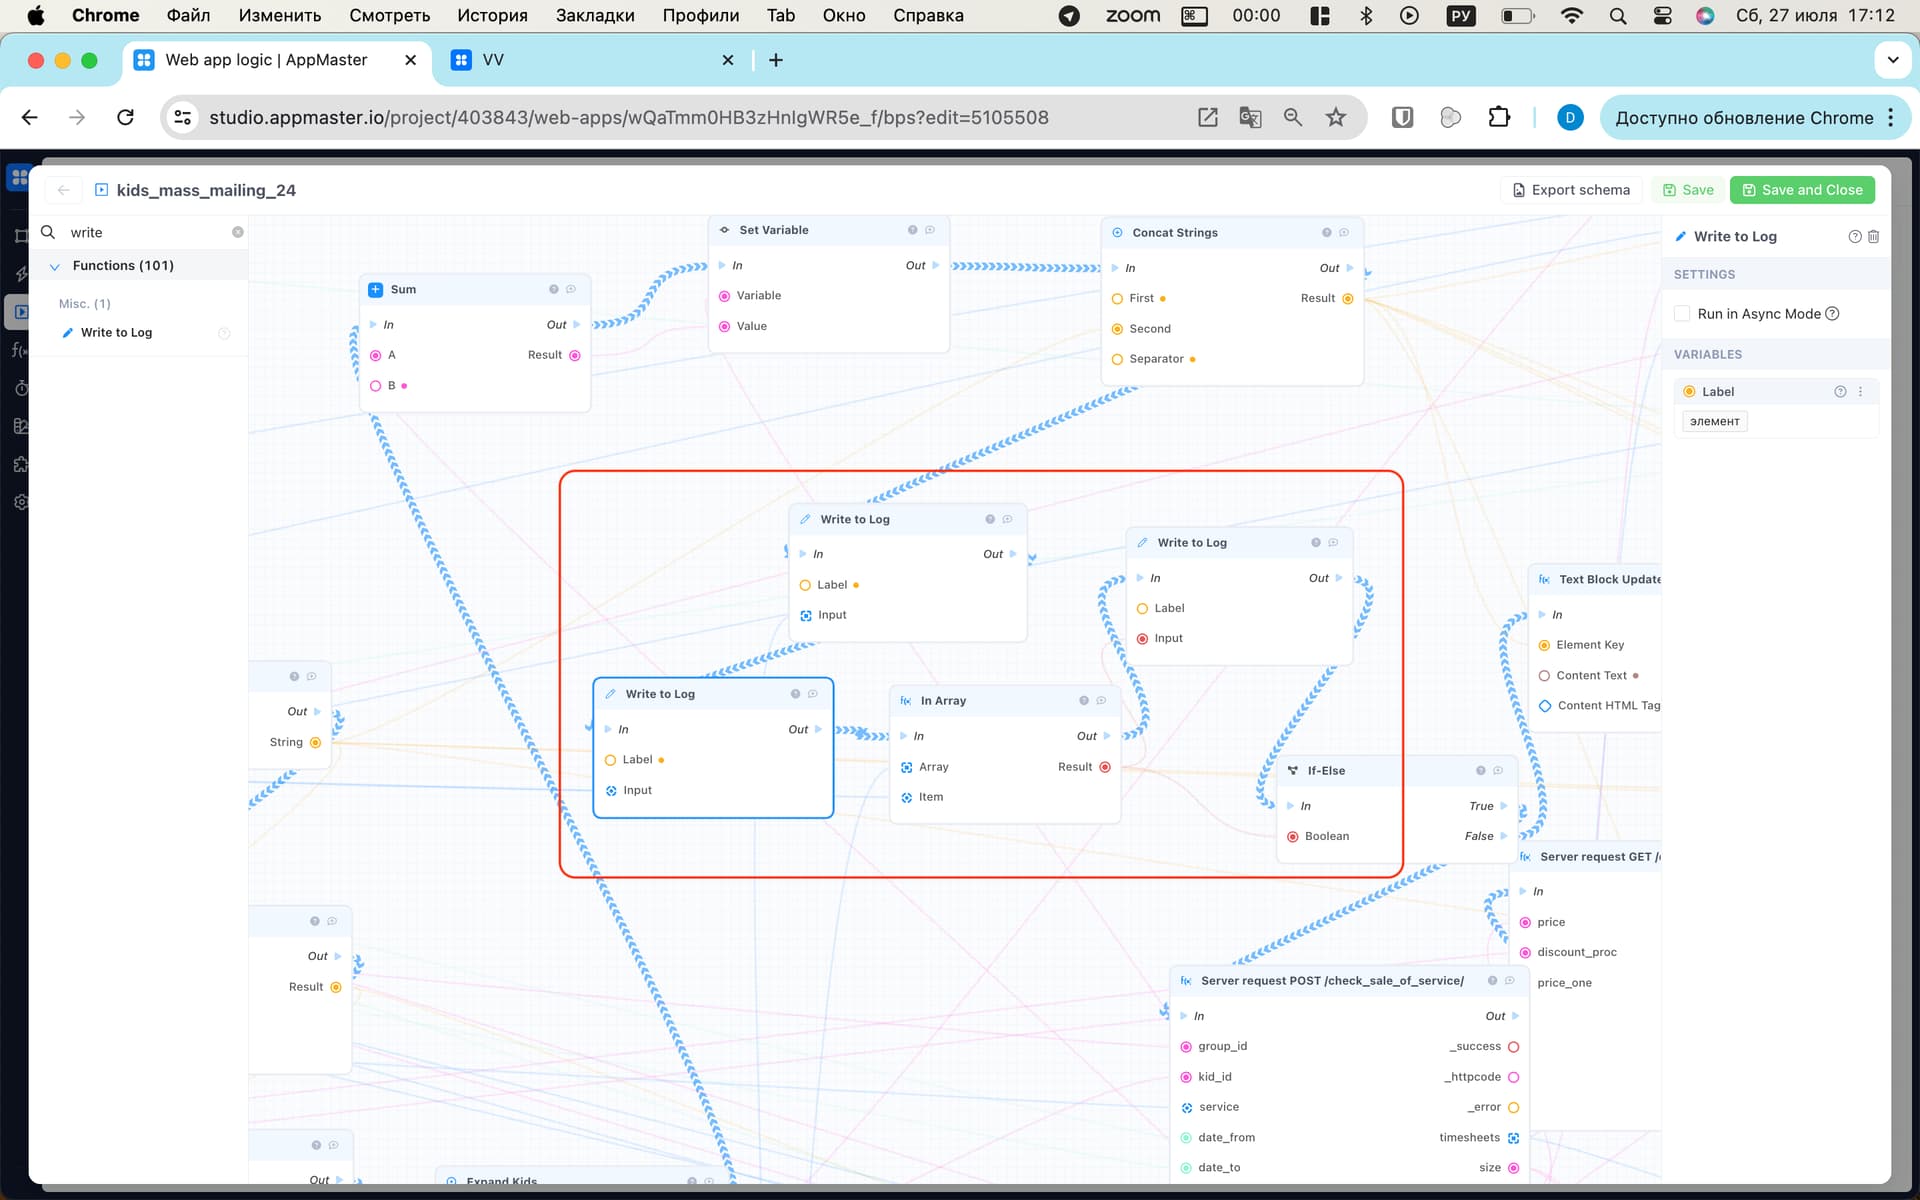
Task: Click True output arrow on If-Else
Action: click(x=1503, y=806)
